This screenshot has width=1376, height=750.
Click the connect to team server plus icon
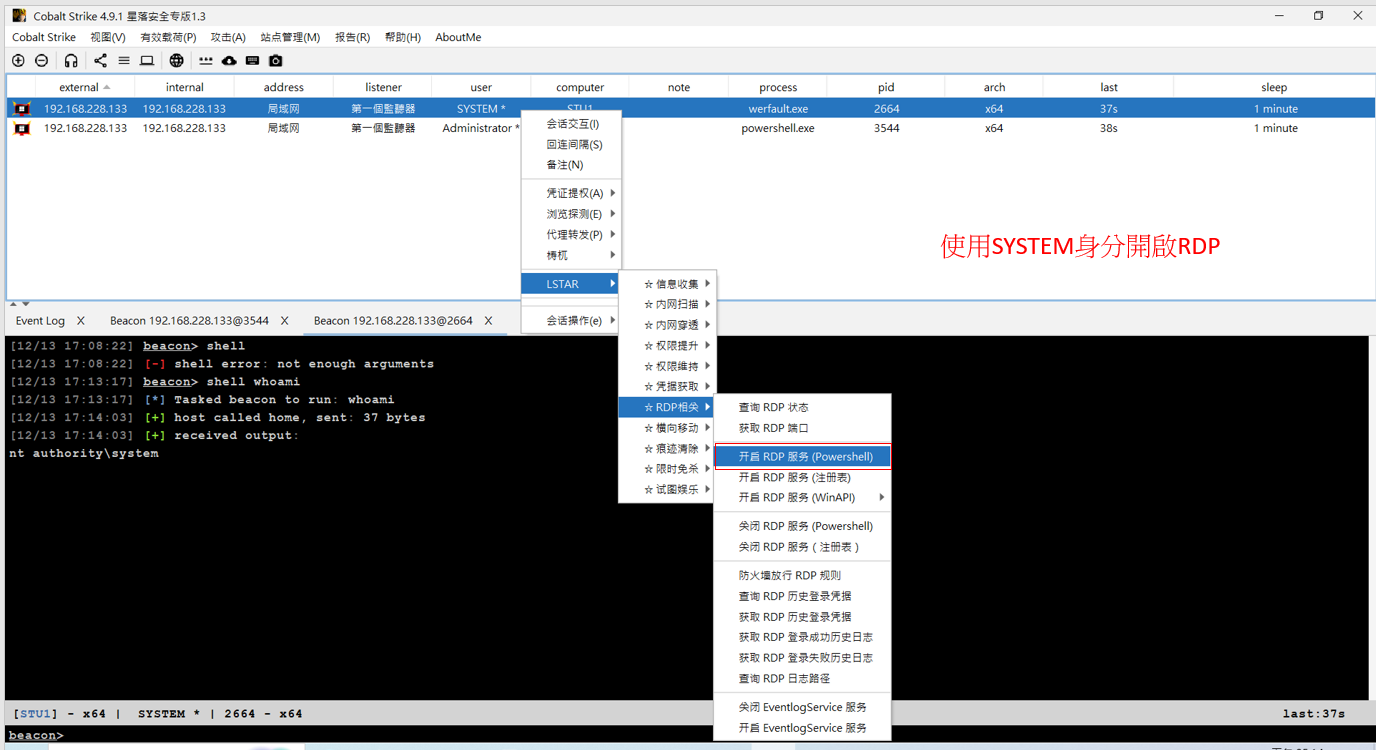pyautogui.click(x=18, y=61)
